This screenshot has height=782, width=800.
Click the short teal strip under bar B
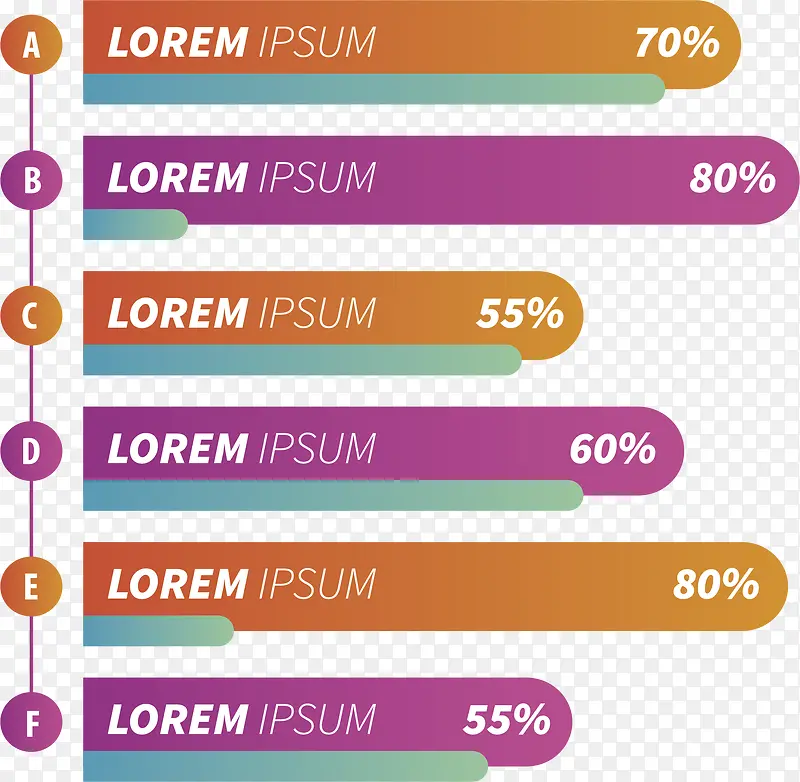pyautogui.click(x=135, y=224)
